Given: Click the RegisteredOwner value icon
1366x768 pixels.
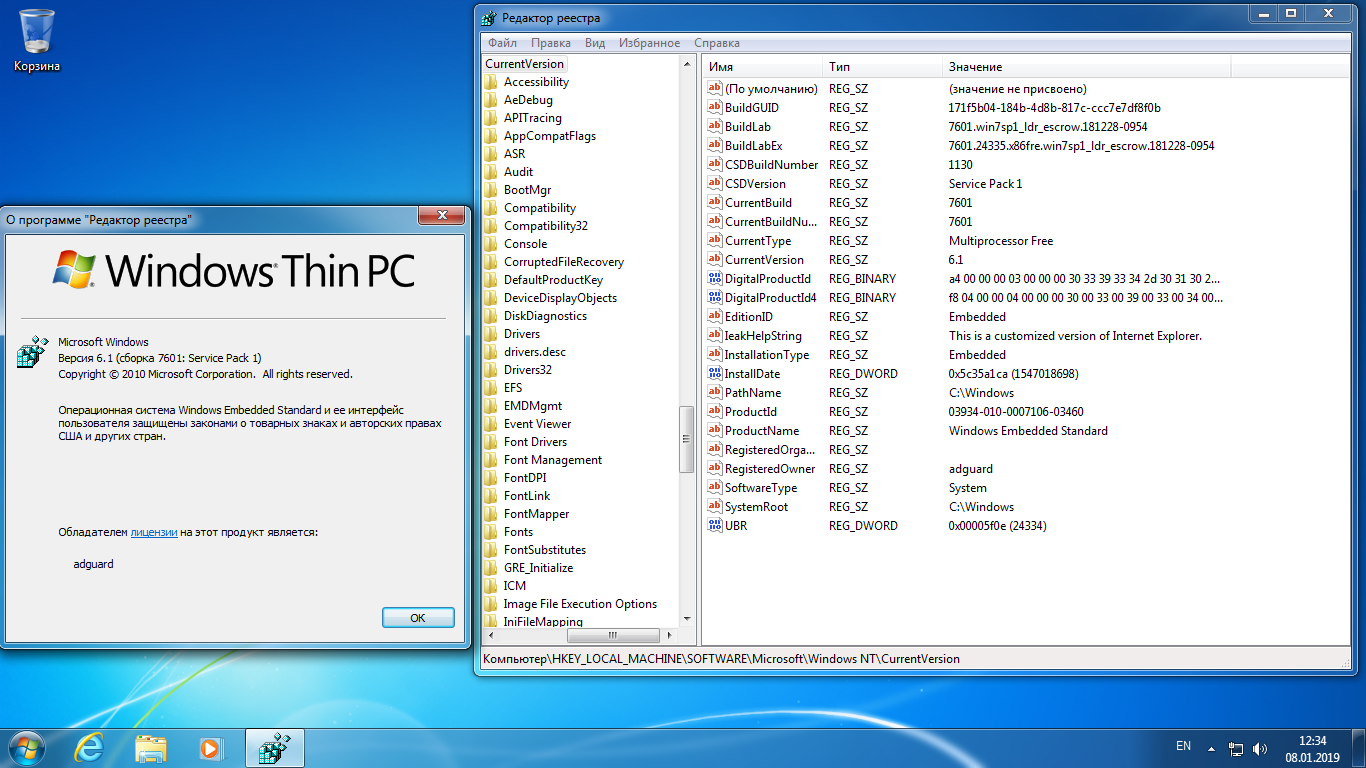Looking at the screenshot, I should pyautogui.click(x=714, y=468).
